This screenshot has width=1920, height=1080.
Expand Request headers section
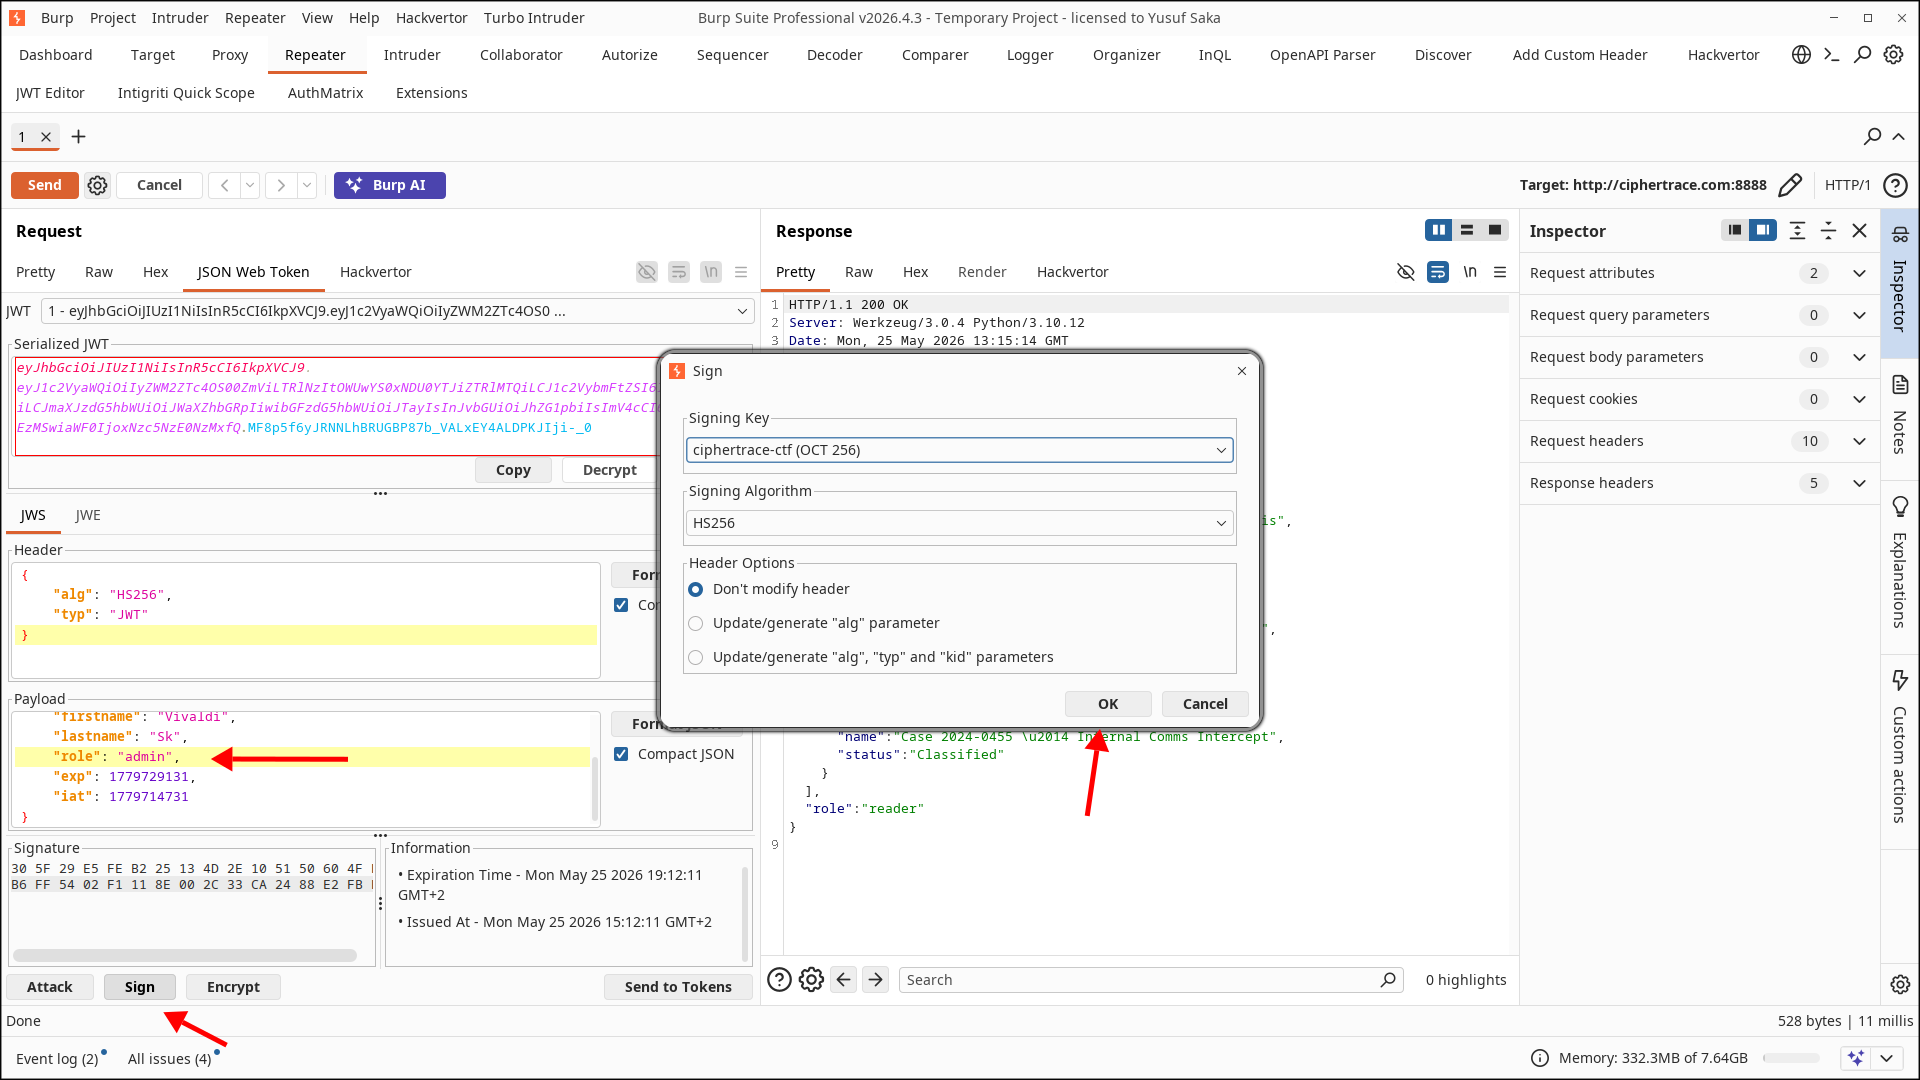tap(1859, 442)
